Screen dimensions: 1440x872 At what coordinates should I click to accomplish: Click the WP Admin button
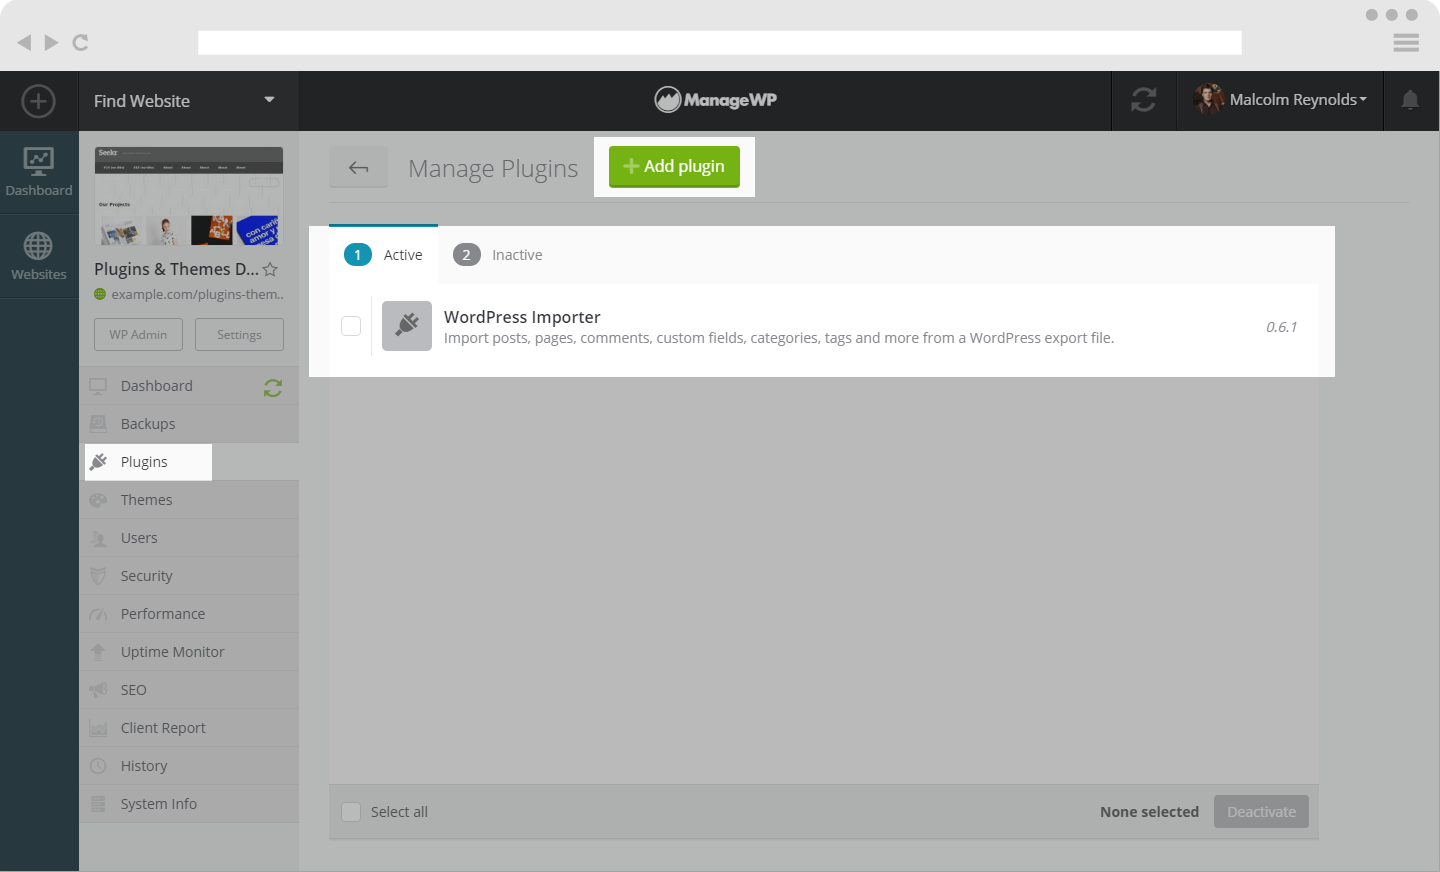point(138,334)
